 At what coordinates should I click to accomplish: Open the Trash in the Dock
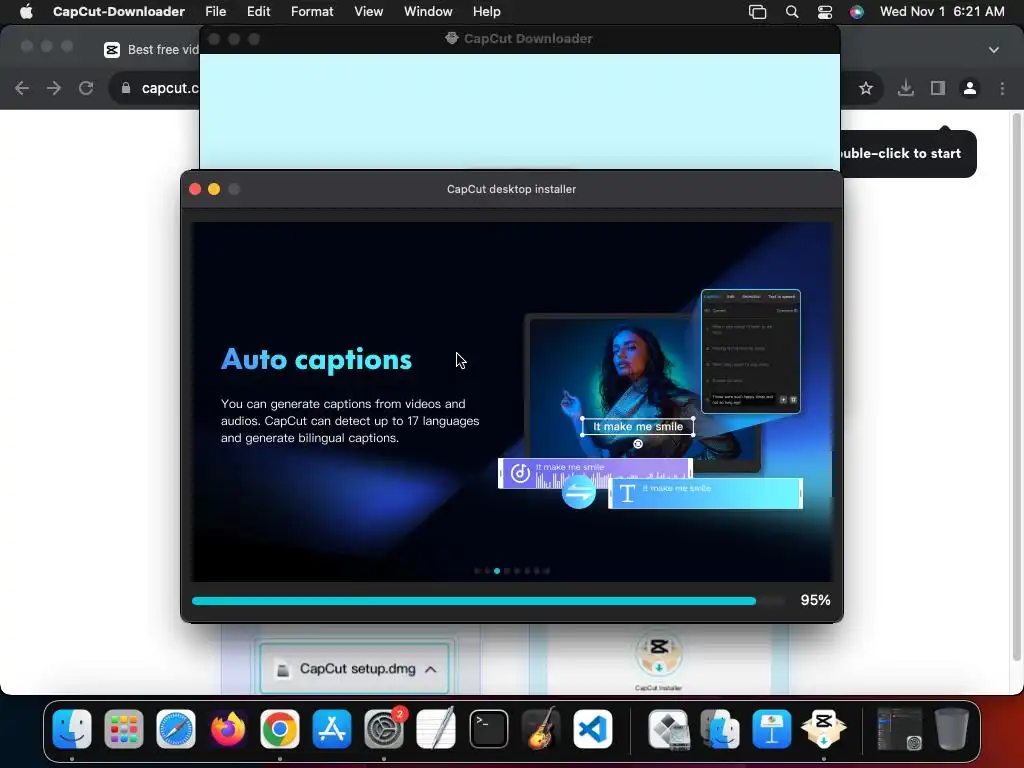[x=952, y=729]
